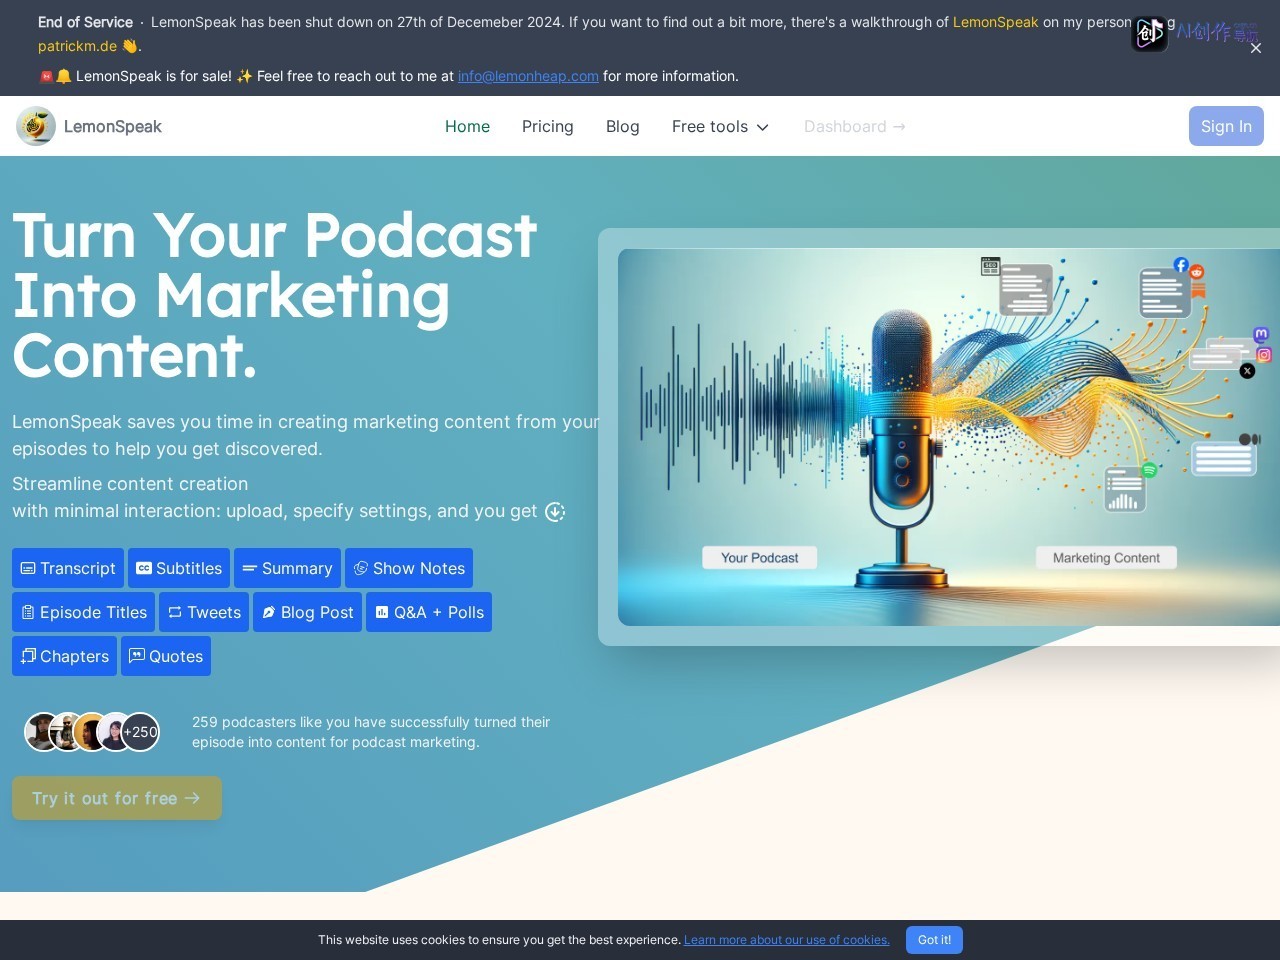This screenshot has width=1280, height=960.
Task: Click the Sign In button
Action: point(1226,126)
